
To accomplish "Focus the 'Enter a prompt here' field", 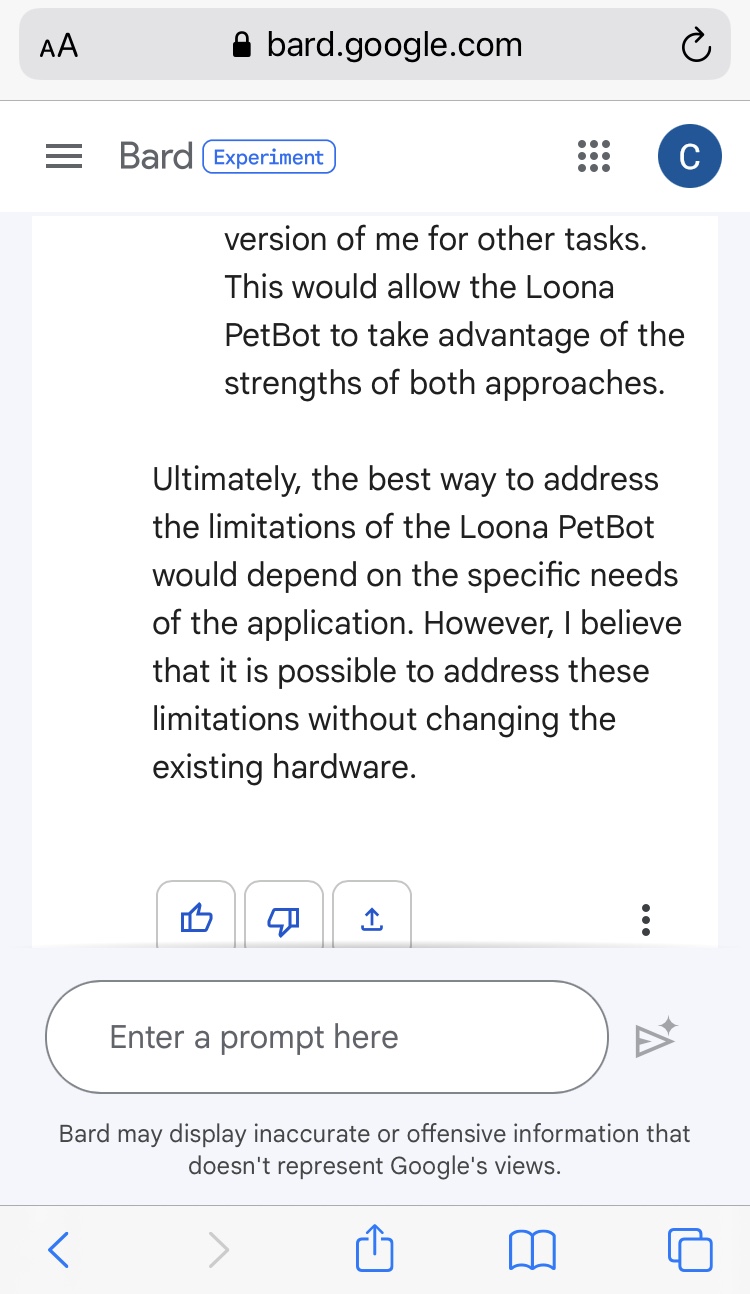I will click(x=326, y=1037).
